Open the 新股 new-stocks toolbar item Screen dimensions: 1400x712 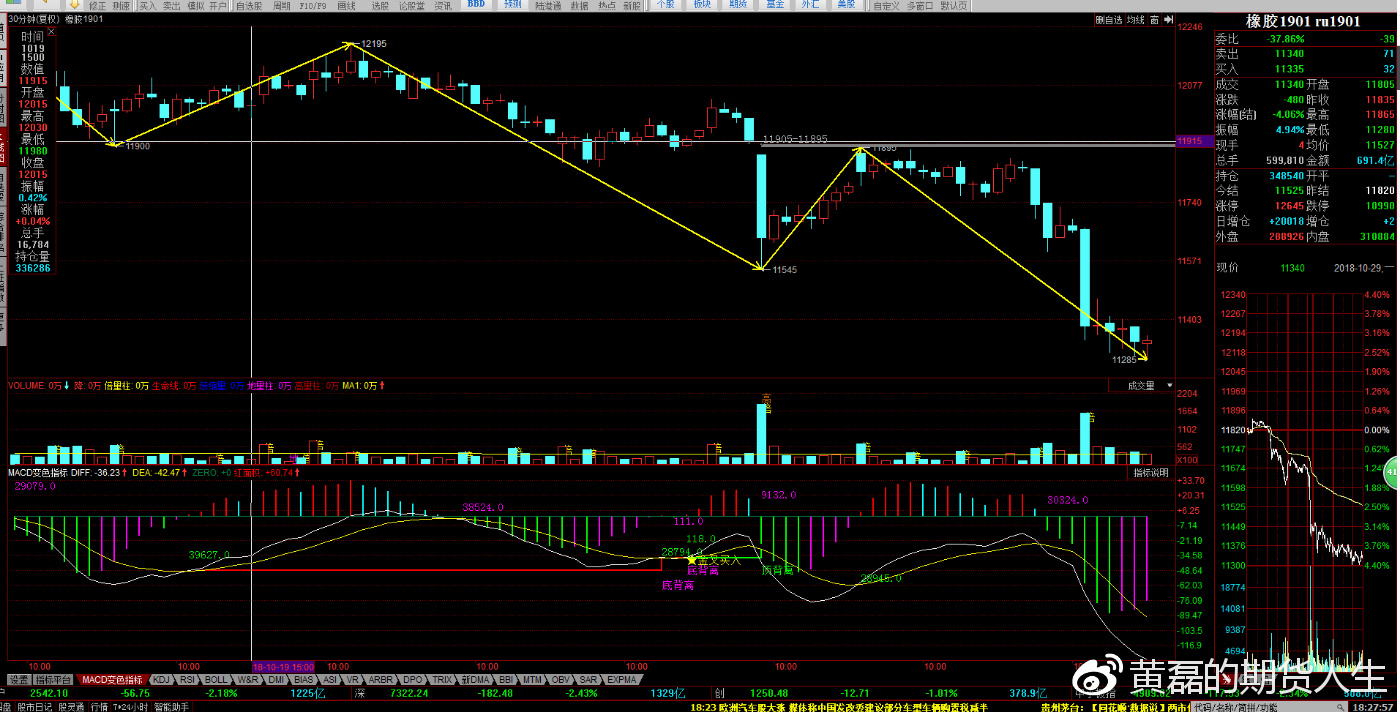click(x=632, y=5)
